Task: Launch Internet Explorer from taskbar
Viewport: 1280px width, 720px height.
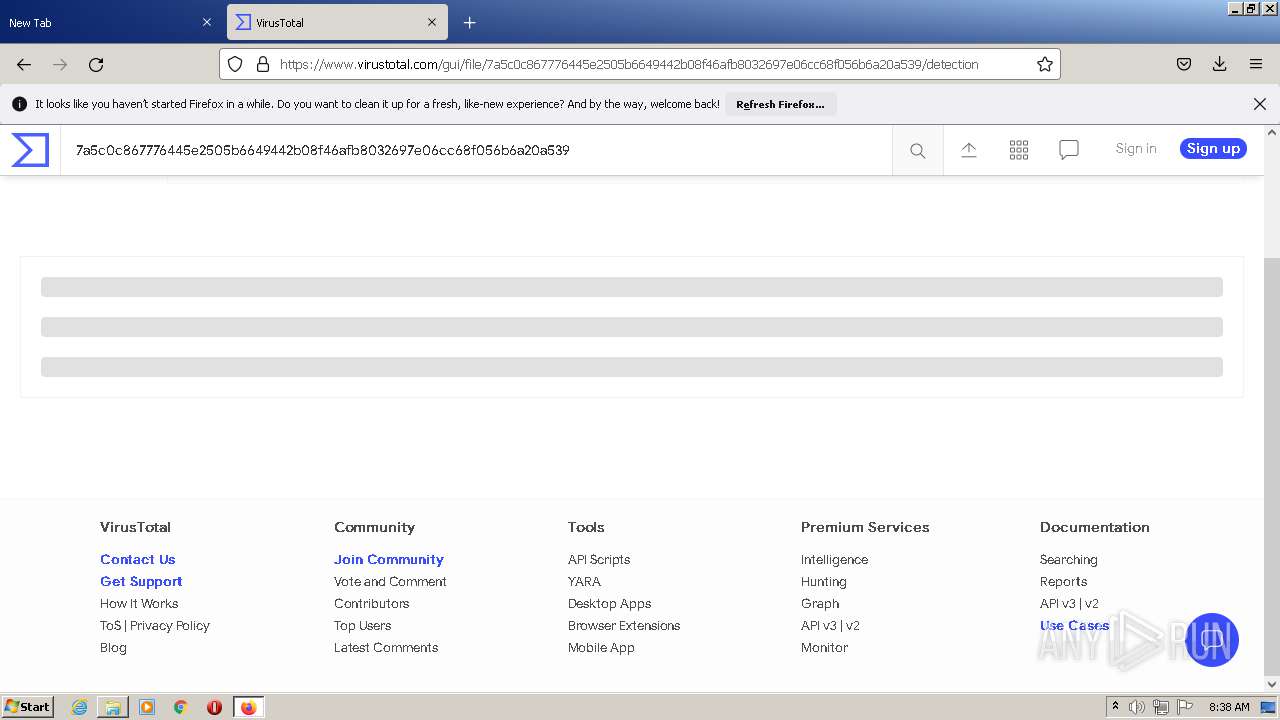Action: tap(79, 707)
